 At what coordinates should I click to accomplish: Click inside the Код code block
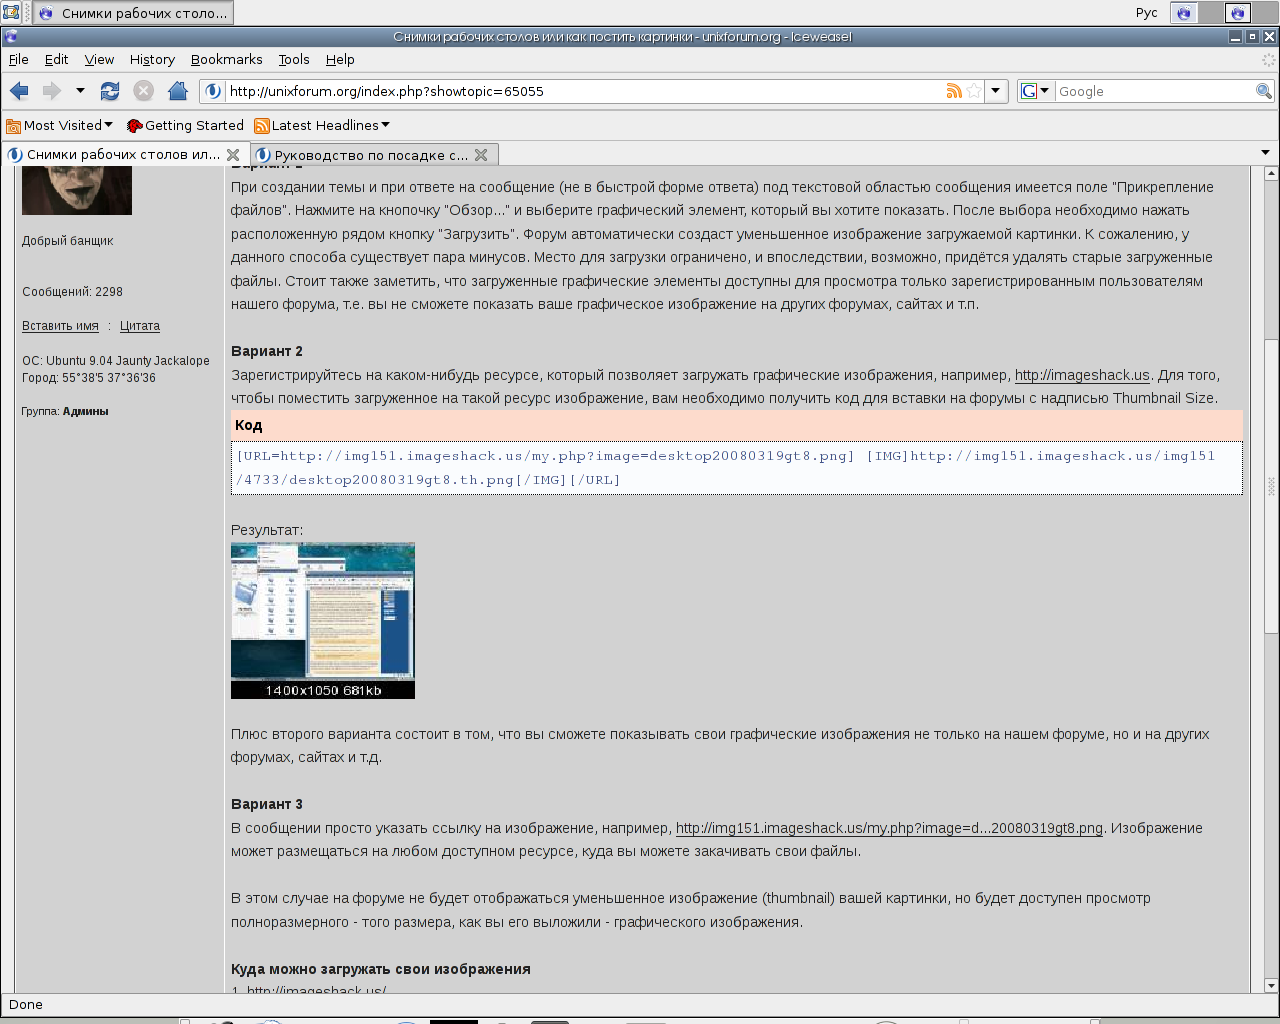coord(737,468)
